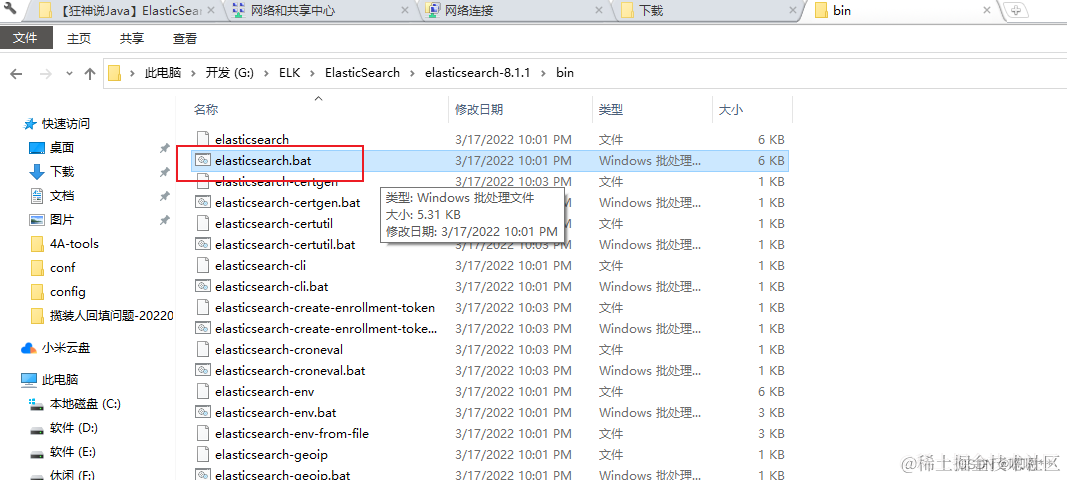Select 软件 (E:) drive in sidebar
The height and width of the screenshot is (480, 1067).
pyautogui.click(x=73, y=452)
